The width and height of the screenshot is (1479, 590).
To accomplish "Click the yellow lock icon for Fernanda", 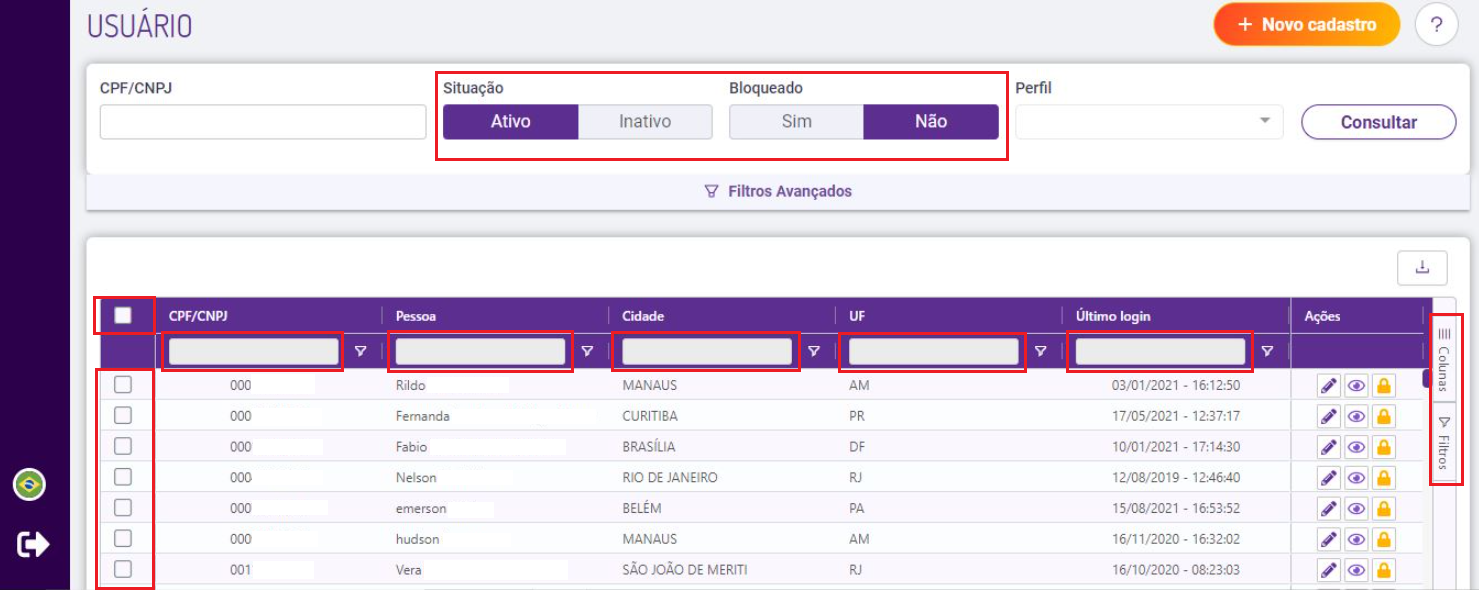I will (1384, 416).
